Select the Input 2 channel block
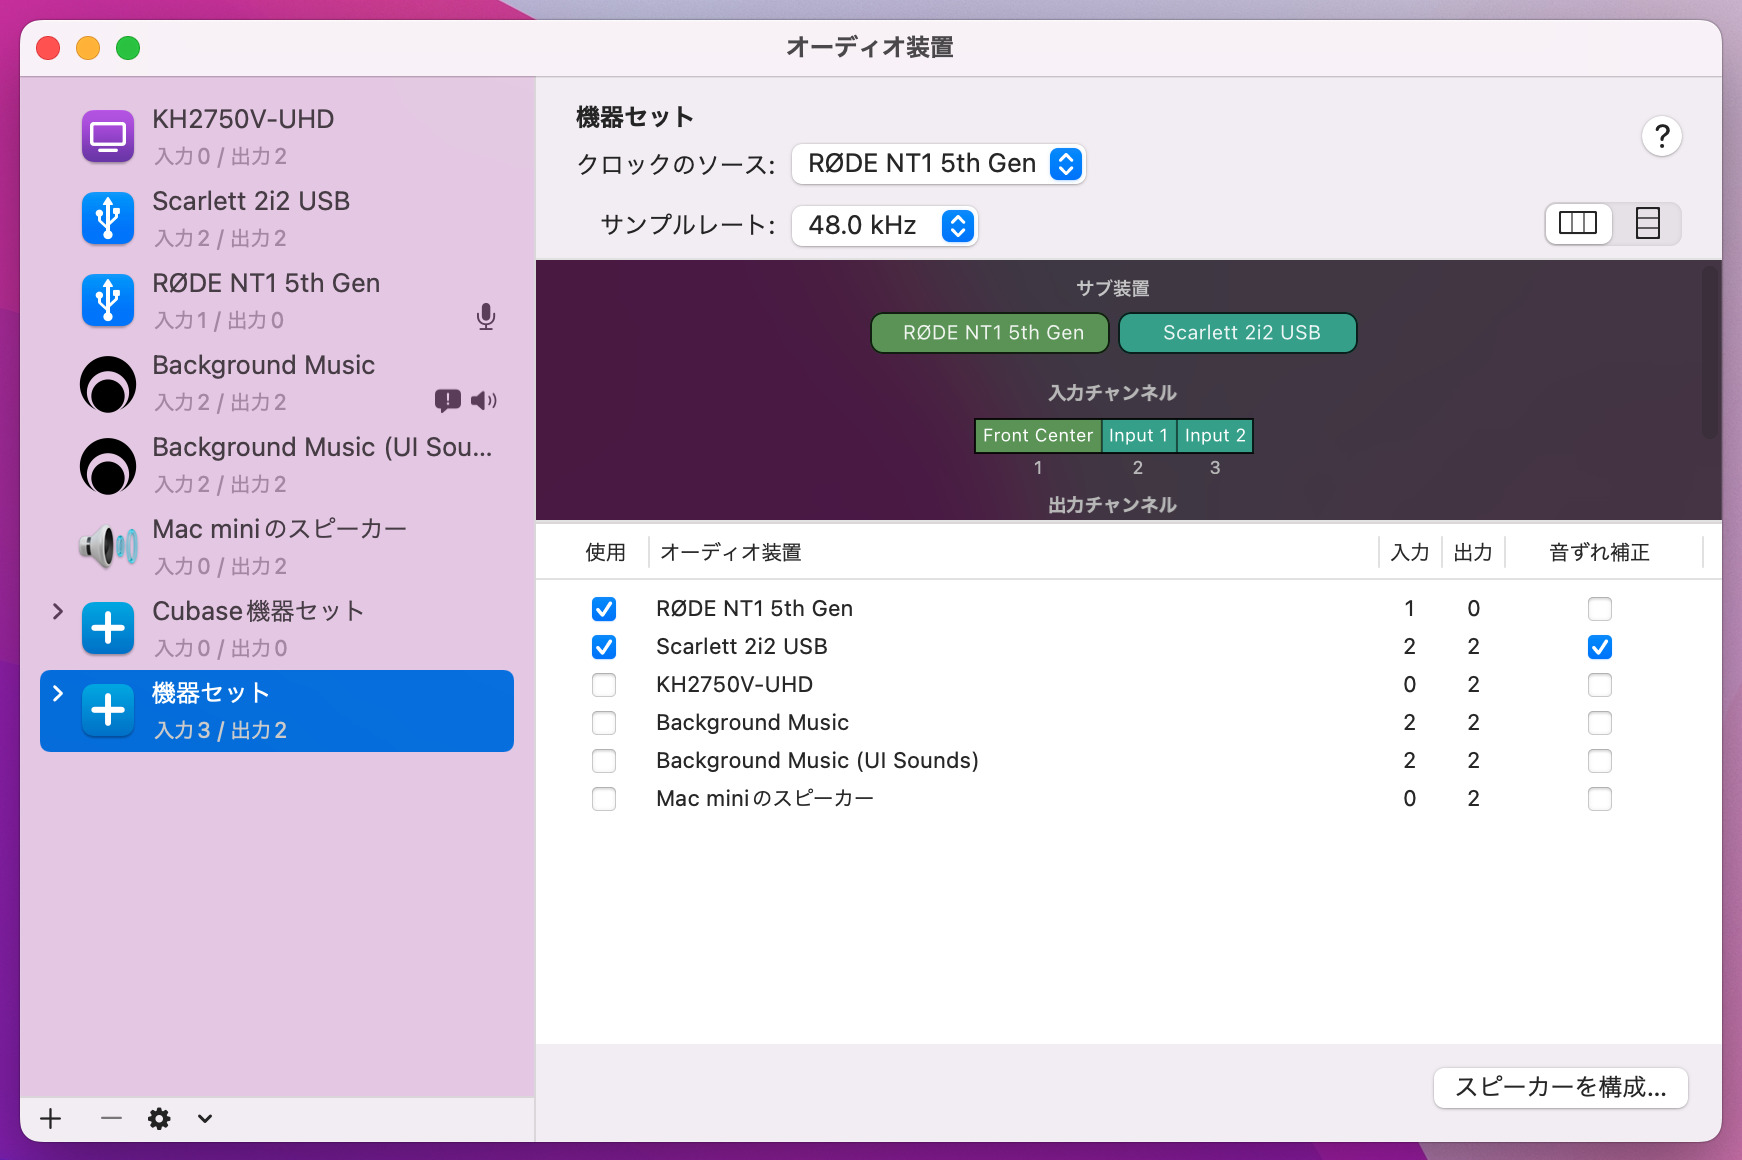 tap(1215, 436)
